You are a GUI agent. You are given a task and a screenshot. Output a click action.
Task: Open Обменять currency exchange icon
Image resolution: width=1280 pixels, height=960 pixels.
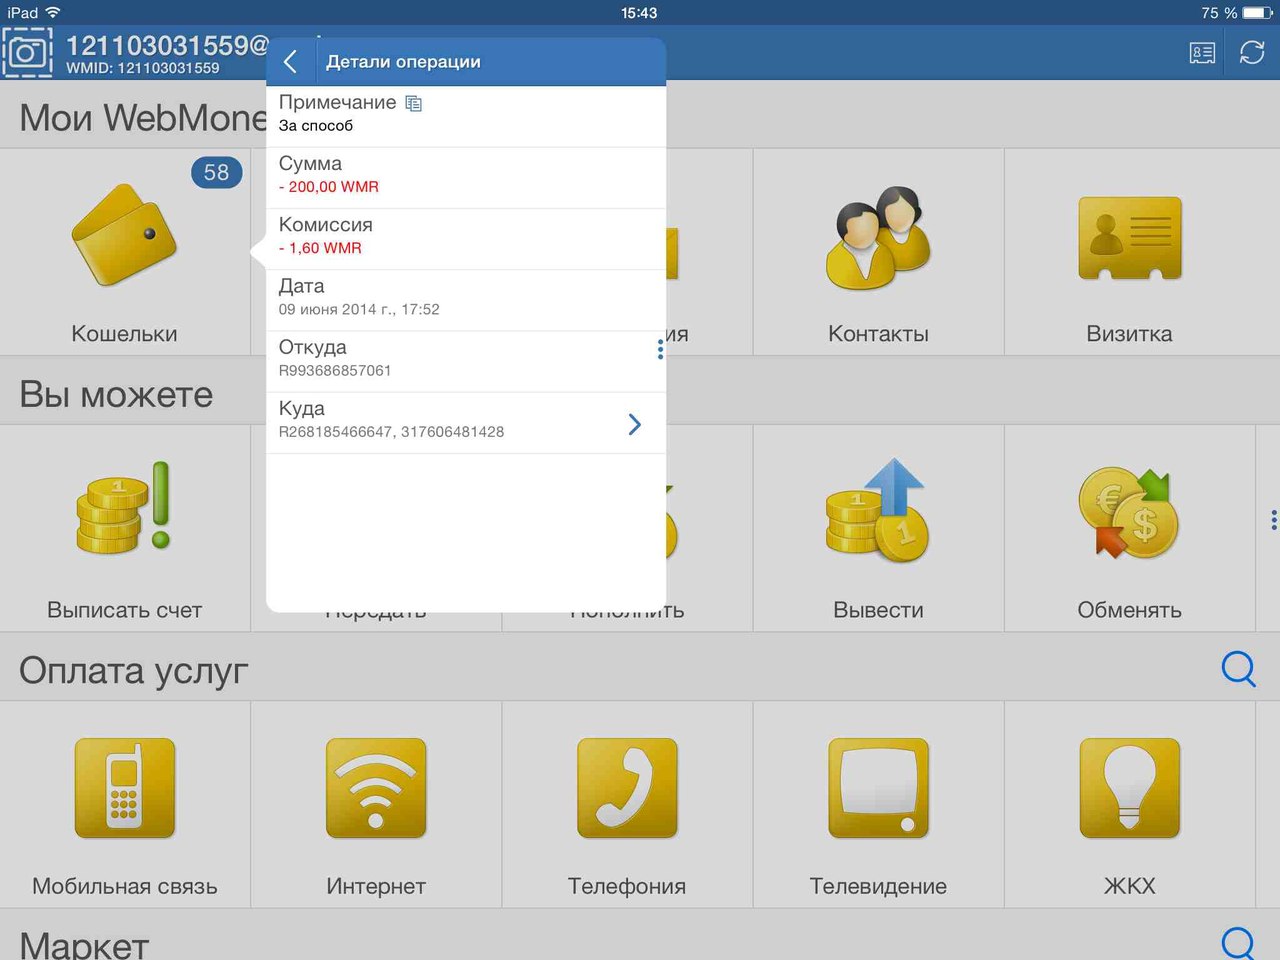(x=1129, y=511)
